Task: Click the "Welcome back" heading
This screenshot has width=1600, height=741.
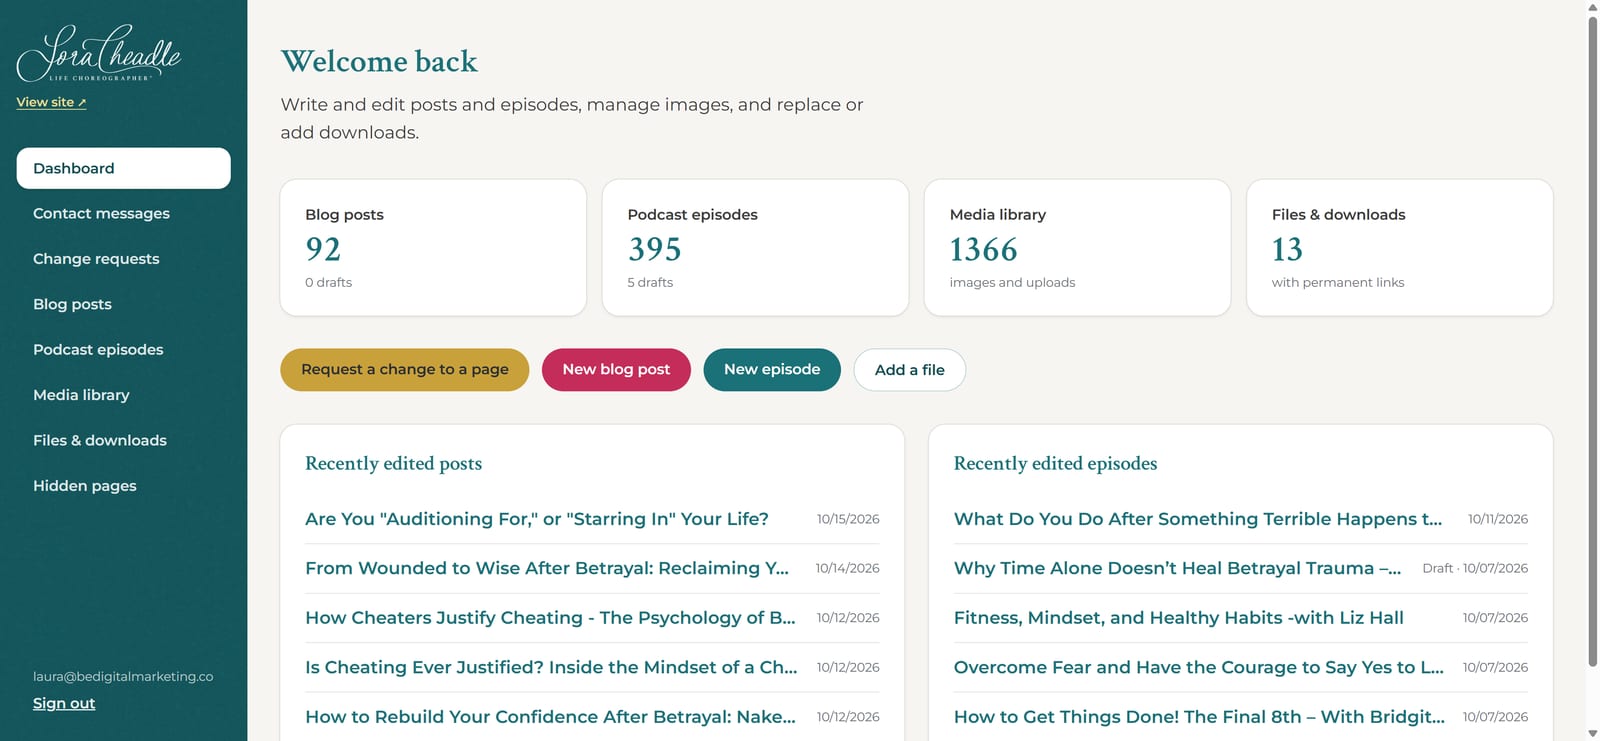Action: pyautogui.click(x=379, y=62)
